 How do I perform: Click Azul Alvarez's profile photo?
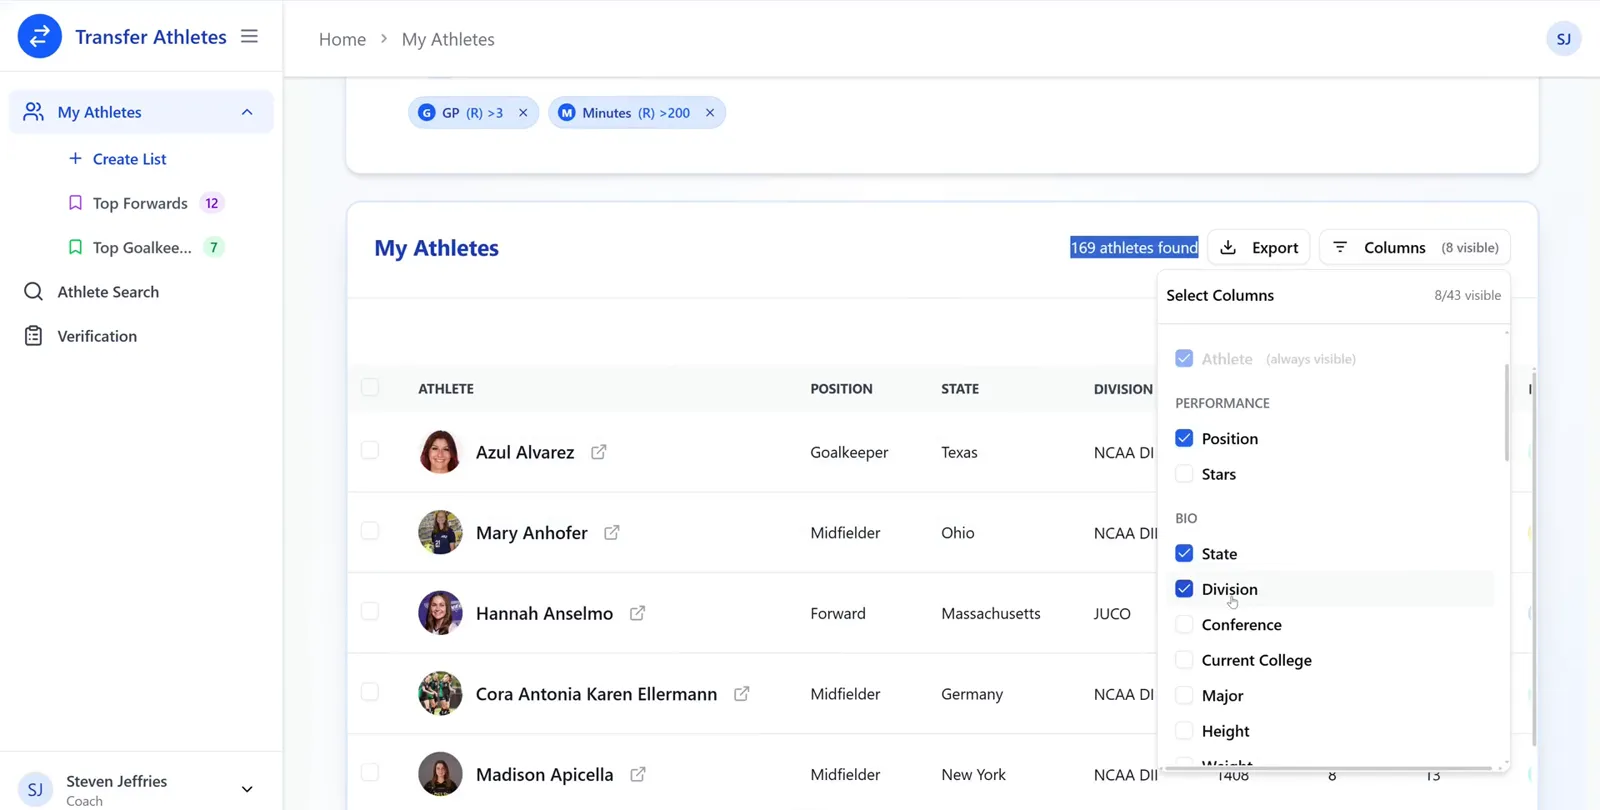tap(440, 452)
